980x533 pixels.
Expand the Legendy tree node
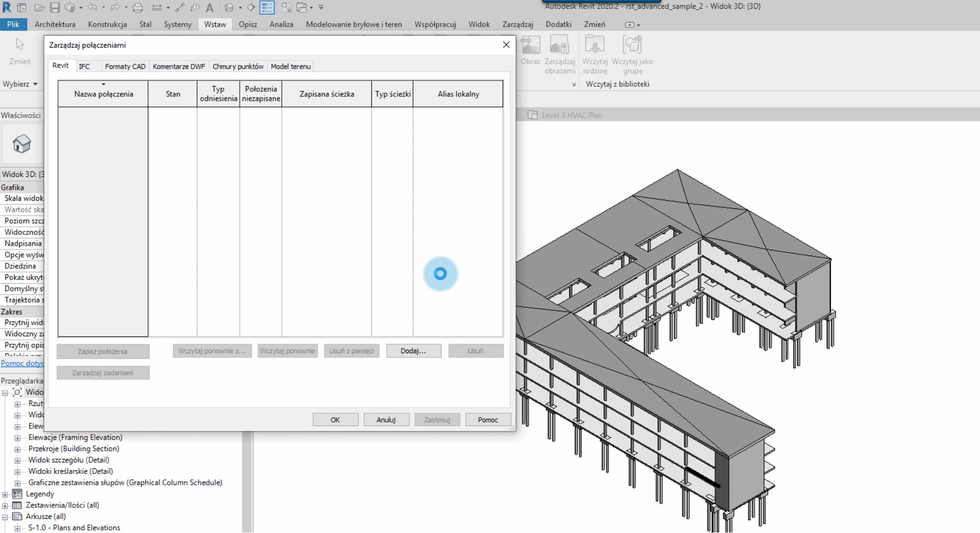[5, 494]
